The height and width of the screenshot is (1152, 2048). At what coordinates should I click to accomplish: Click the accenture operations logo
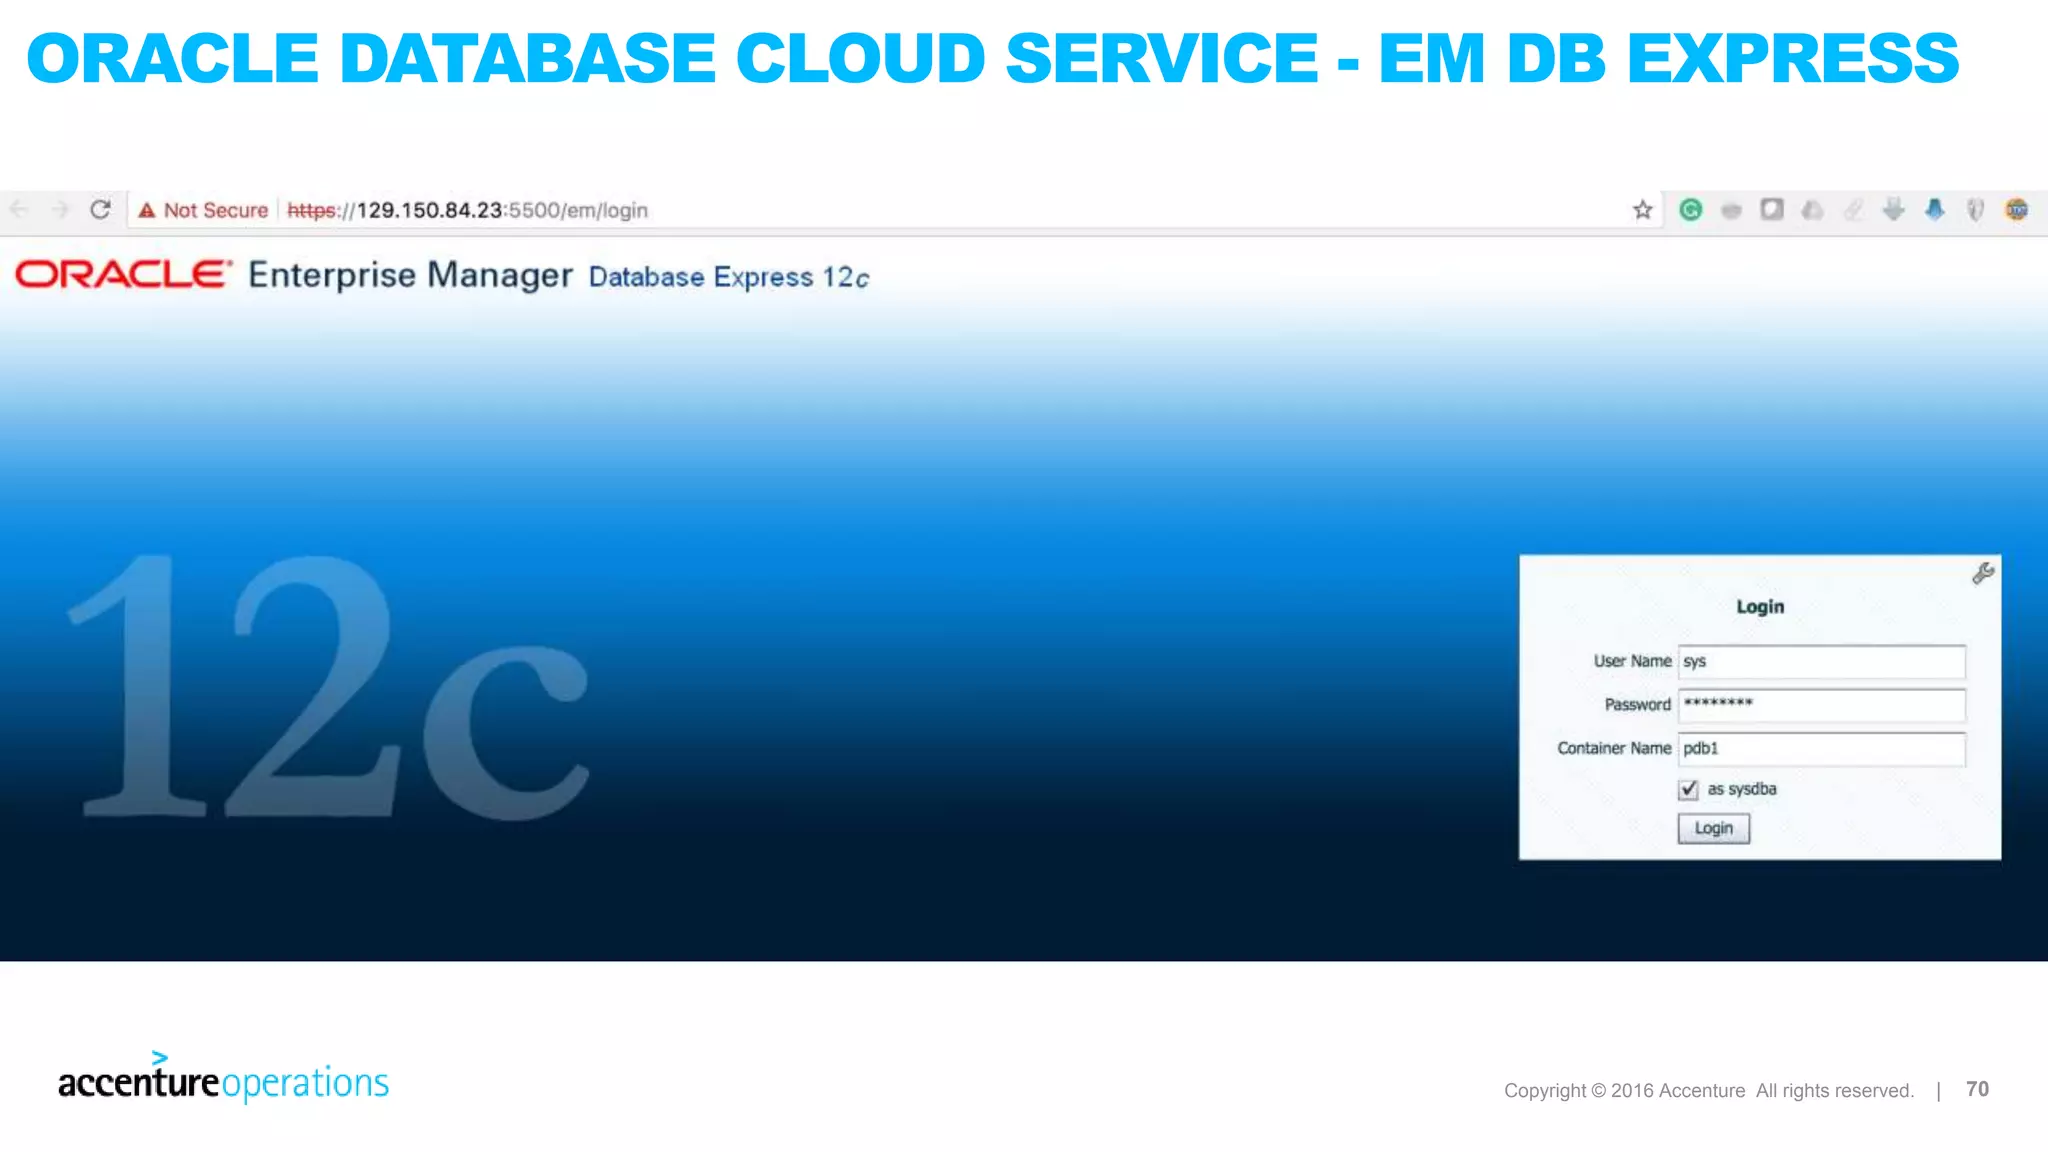[x=223, y=1077]
